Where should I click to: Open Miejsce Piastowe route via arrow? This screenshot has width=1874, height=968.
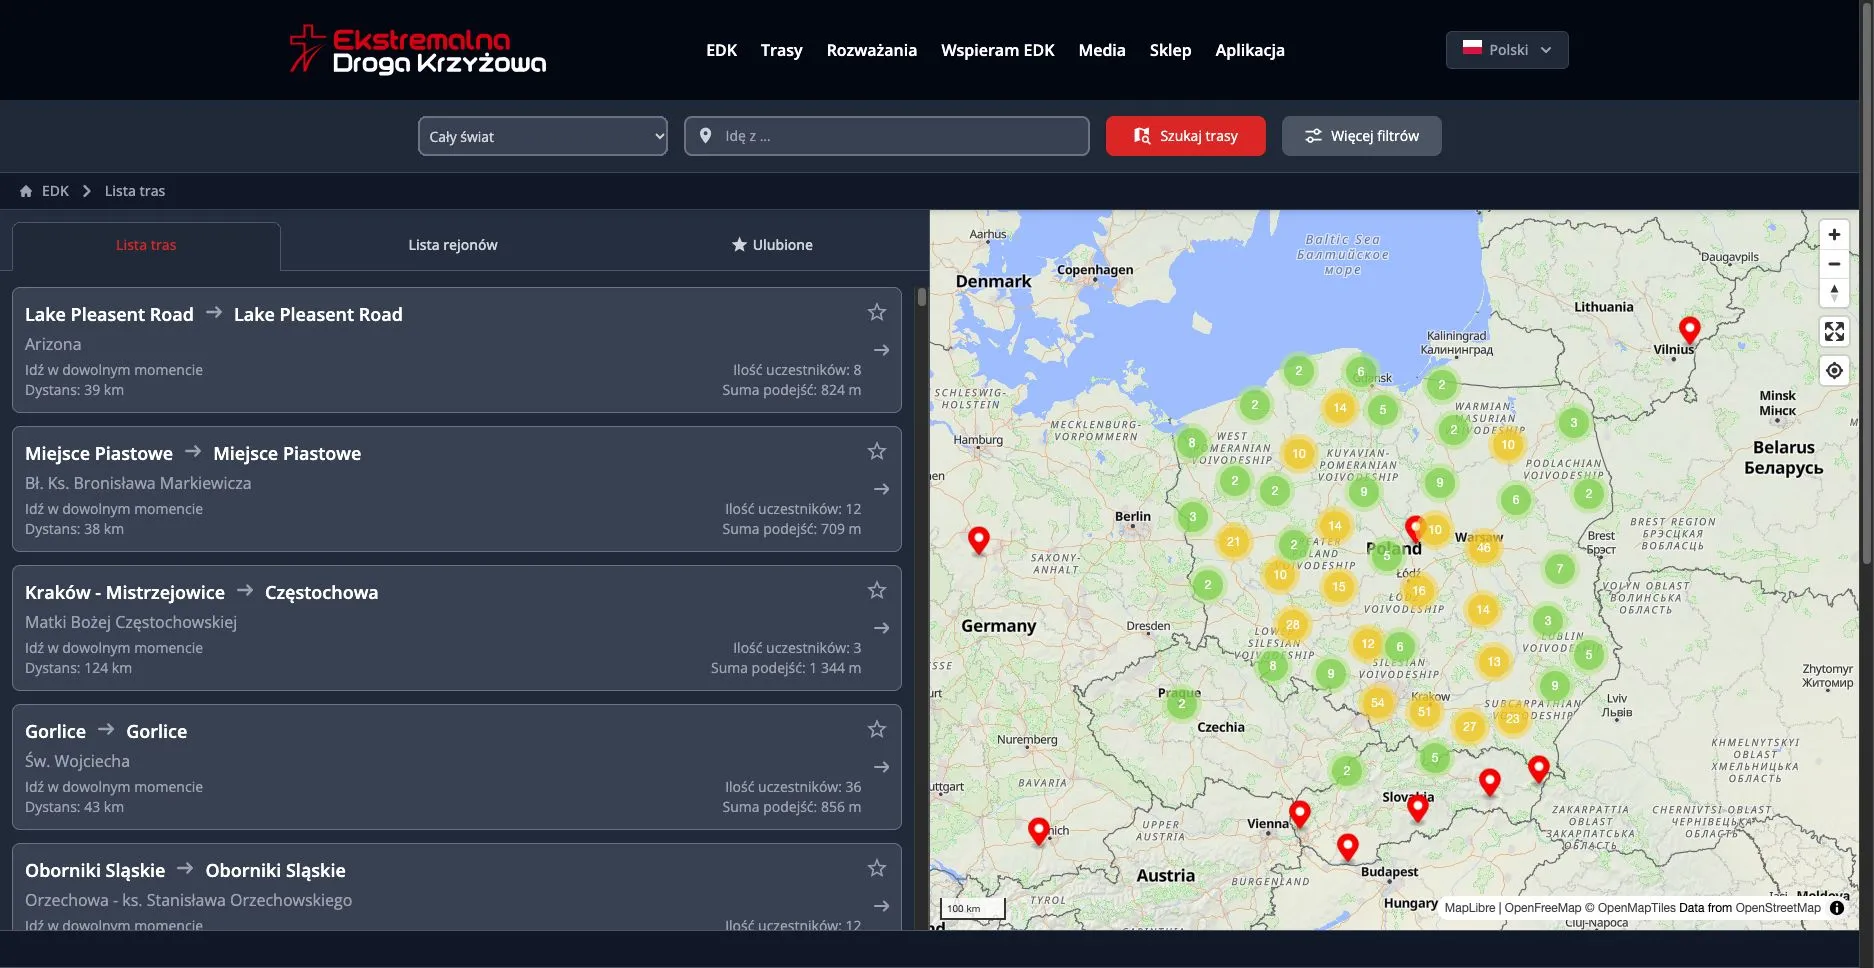[882, 489]
